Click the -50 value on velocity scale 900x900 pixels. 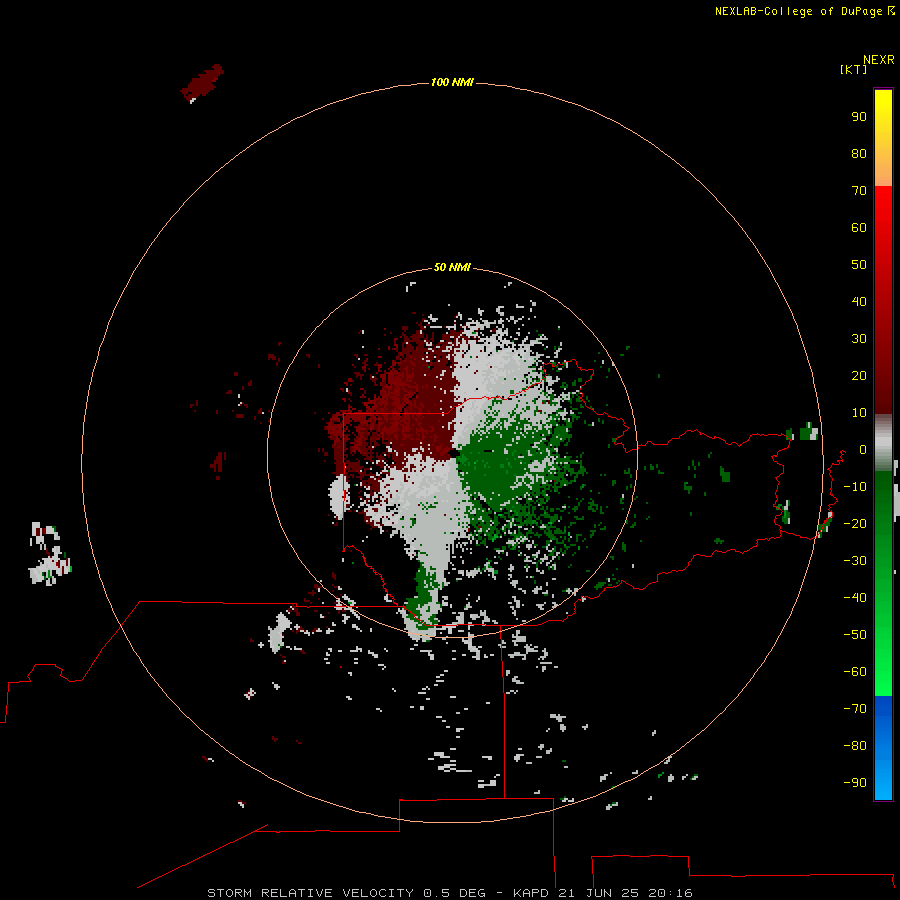[x=855, y=635]
